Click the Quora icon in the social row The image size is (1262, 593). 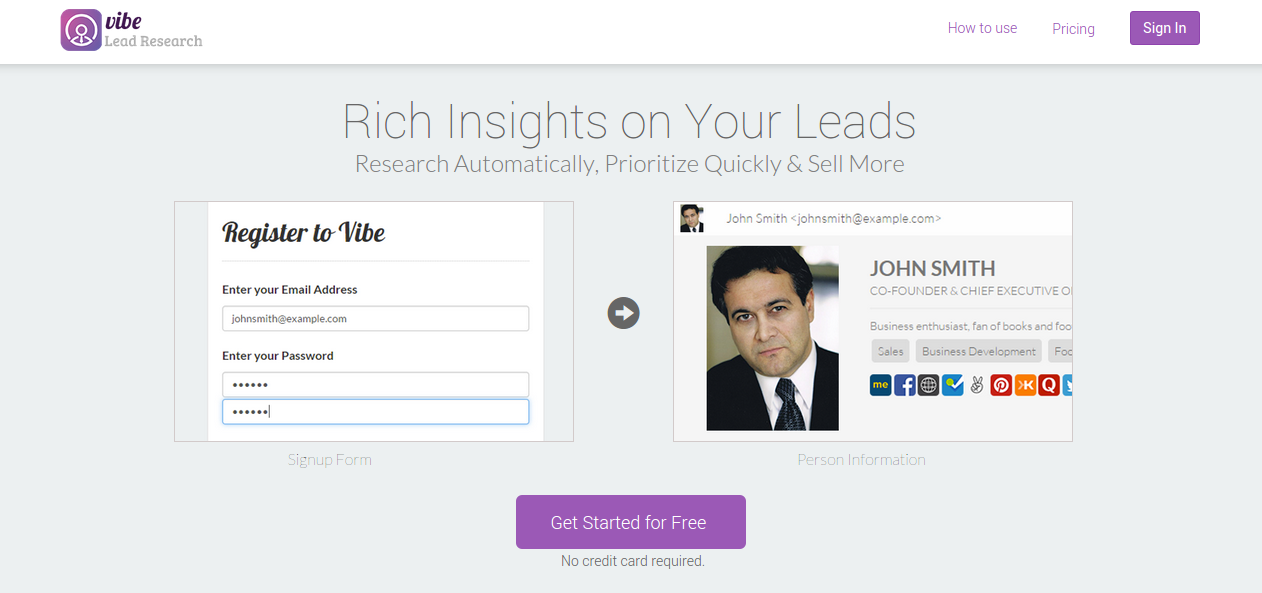[1049, 385]
